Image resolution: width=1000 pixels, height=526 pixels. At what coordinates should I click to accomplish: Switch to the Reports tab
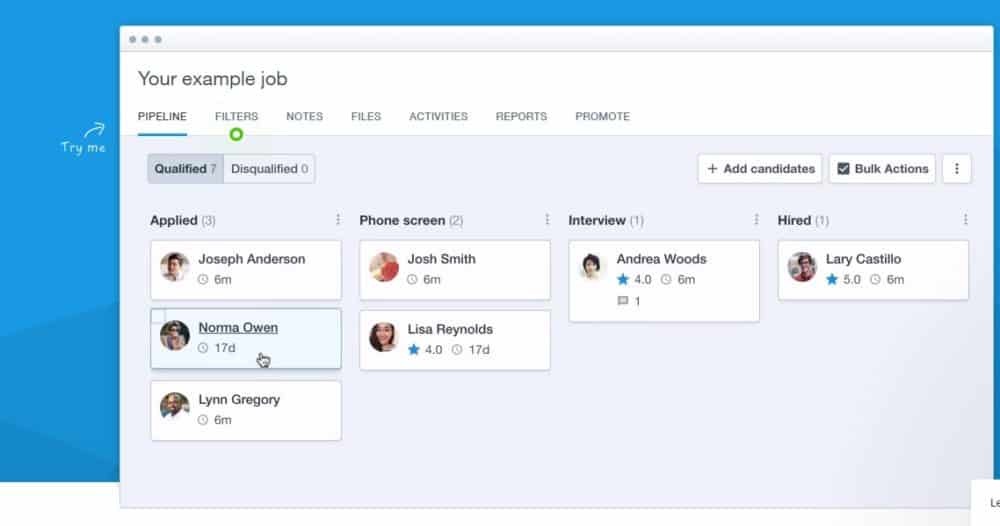521,116
